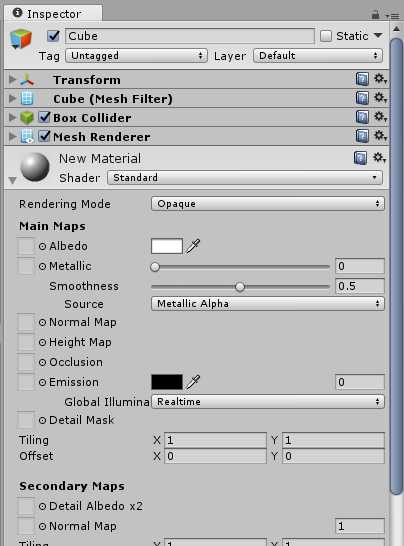Click the Mesh Filter grid icon

(27, 99)
